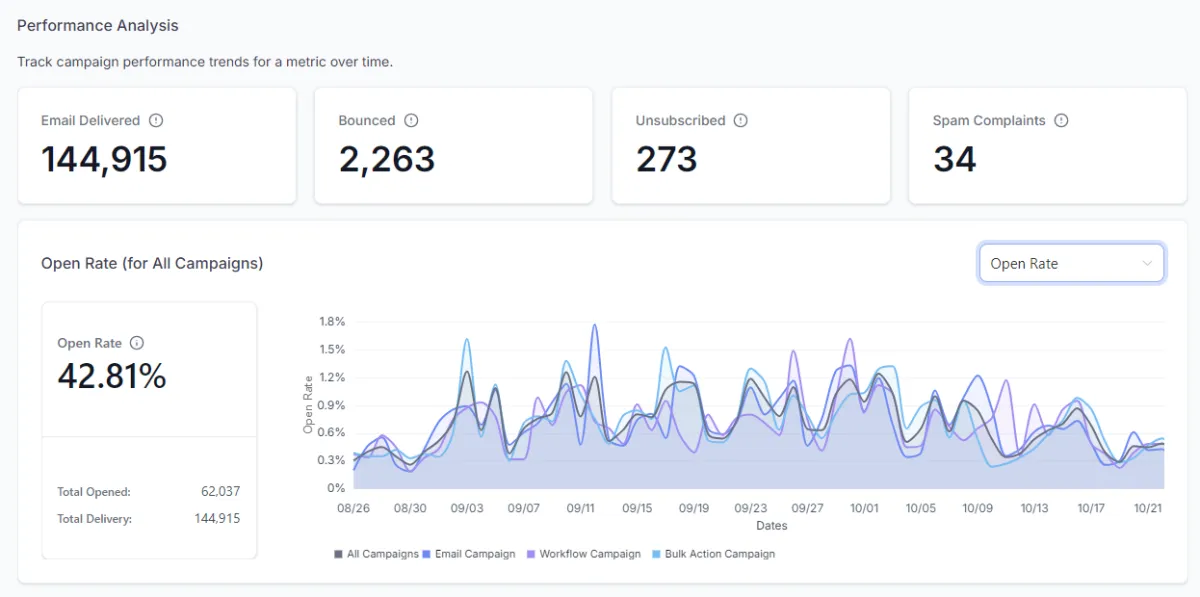
Task: Click info icon next to Unsubscribed
Action: click(741, 120)
